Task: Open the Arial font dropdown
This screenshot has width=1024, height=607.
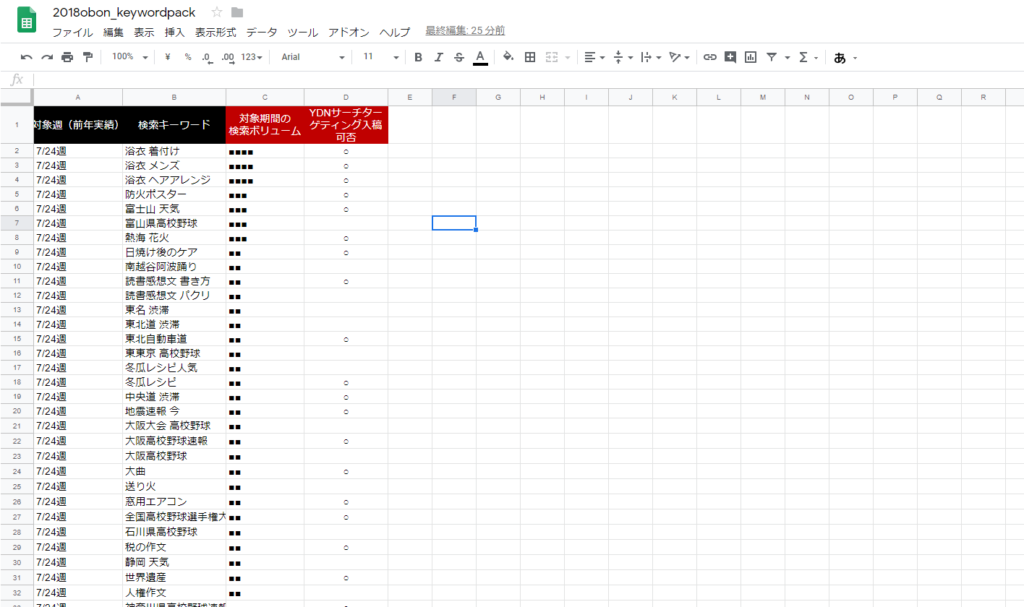Action: point(312,58)
